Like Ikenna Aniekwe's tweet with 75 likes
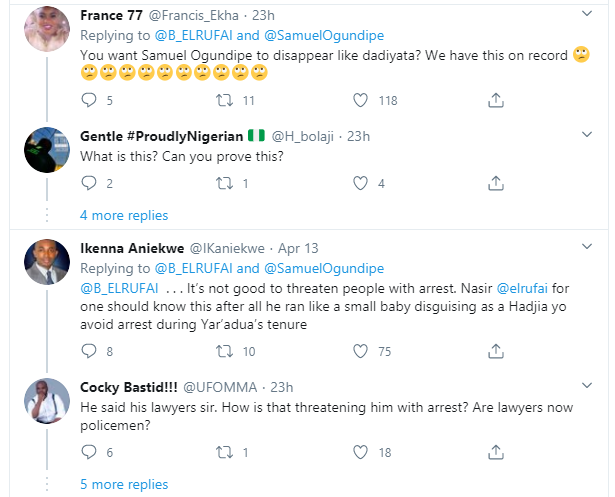Image resolution: width=615 pixels, height=497 pixels. click(x=361, y=351)
